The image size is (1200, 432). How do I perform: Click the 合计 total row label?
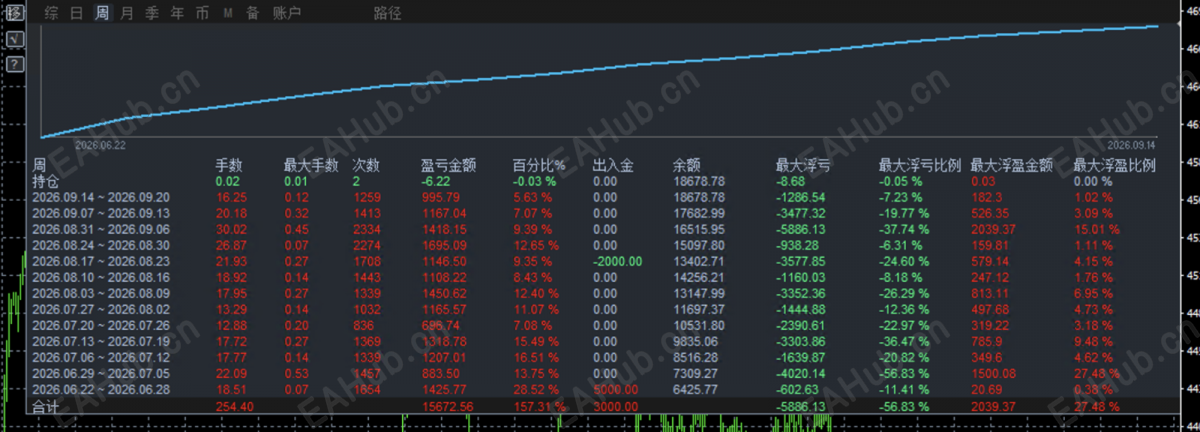click(x=46, y=406)
